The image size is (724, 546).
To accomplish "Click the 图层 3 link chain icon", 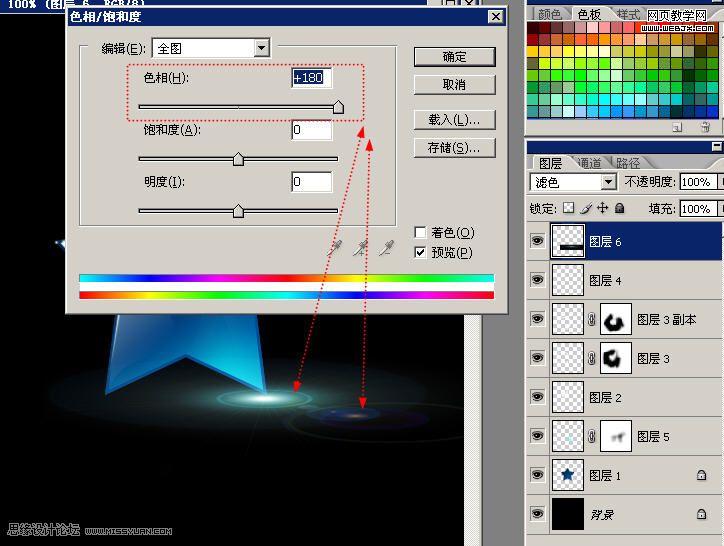I will click(591, 358).
